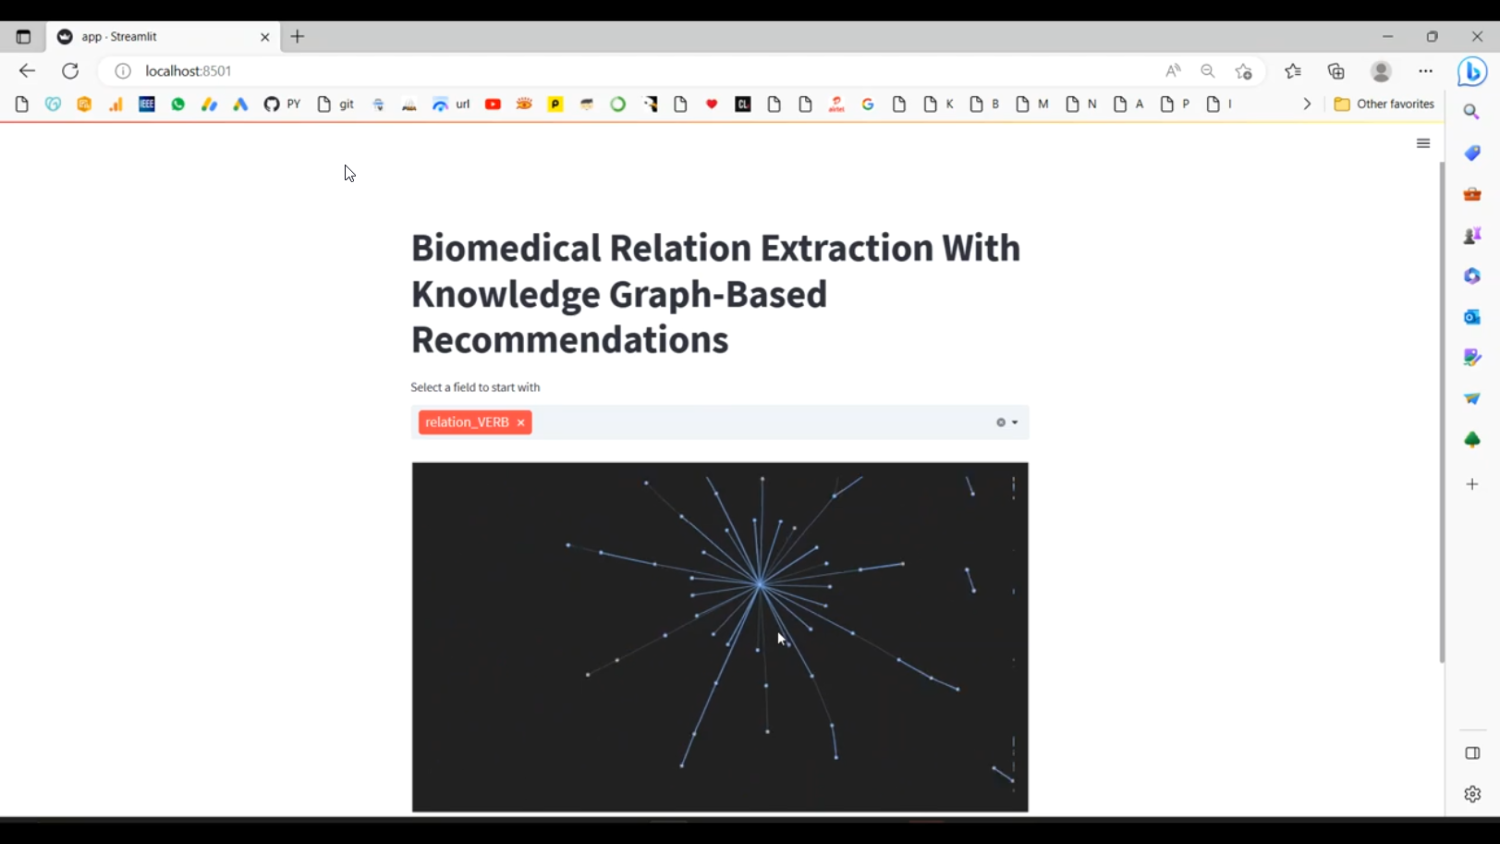1500x844 pixels.
Task: Open Edge Settings and more menu
Action: (x=1426, y=71)
